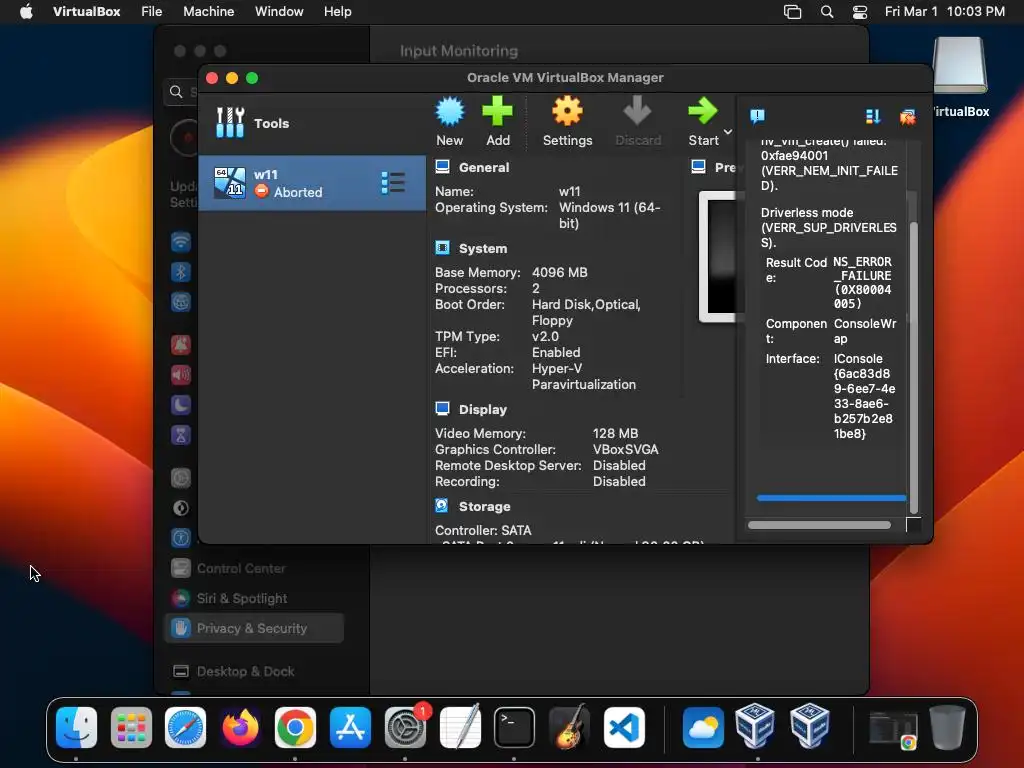Screen dimensions: 1024x768
Task: Click the green Add machine icon
Action: click(x=497, y=112)
